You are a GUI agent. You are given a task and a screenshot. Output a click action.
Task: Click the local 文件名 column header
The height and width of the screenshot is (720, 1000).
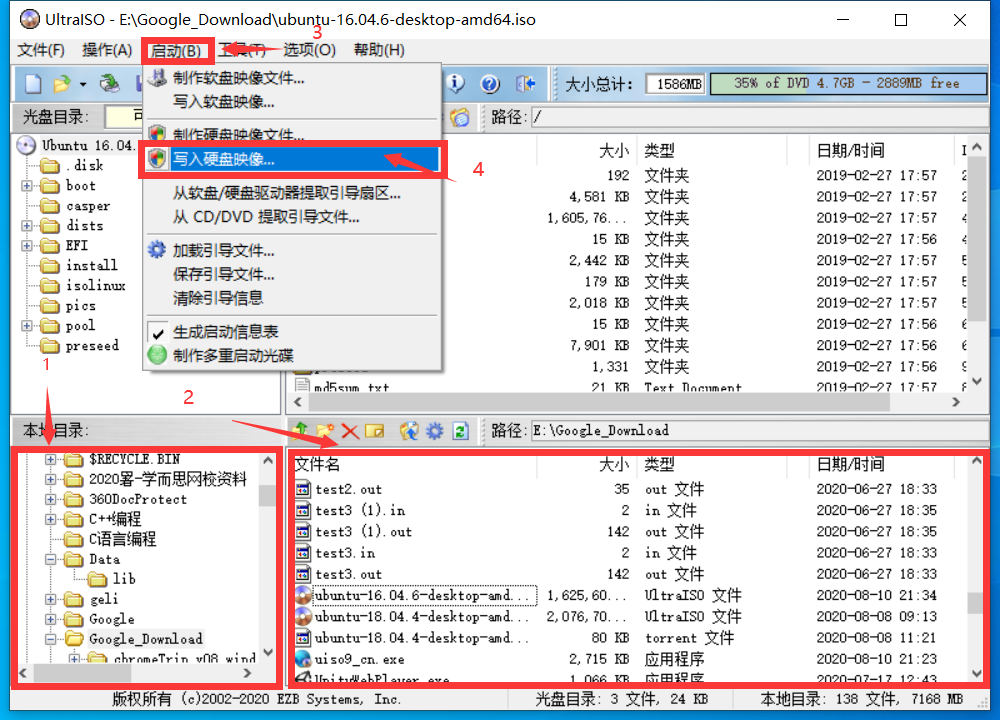pyautogui.click(x=414, y=465)
